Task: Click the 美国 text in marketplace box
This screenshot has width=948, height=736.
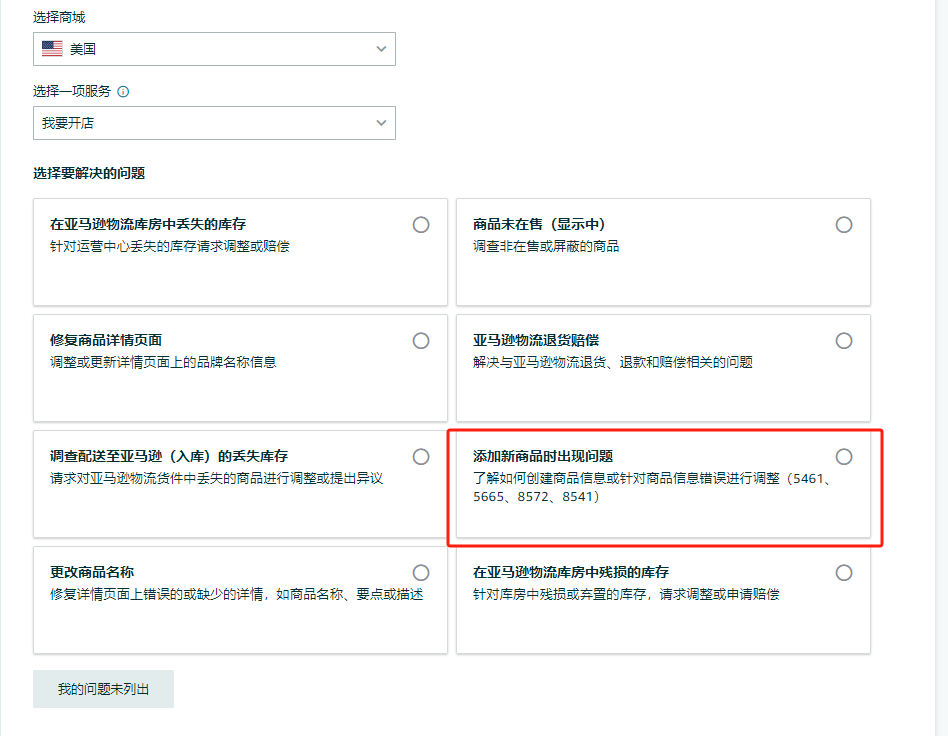Action: 82,48
